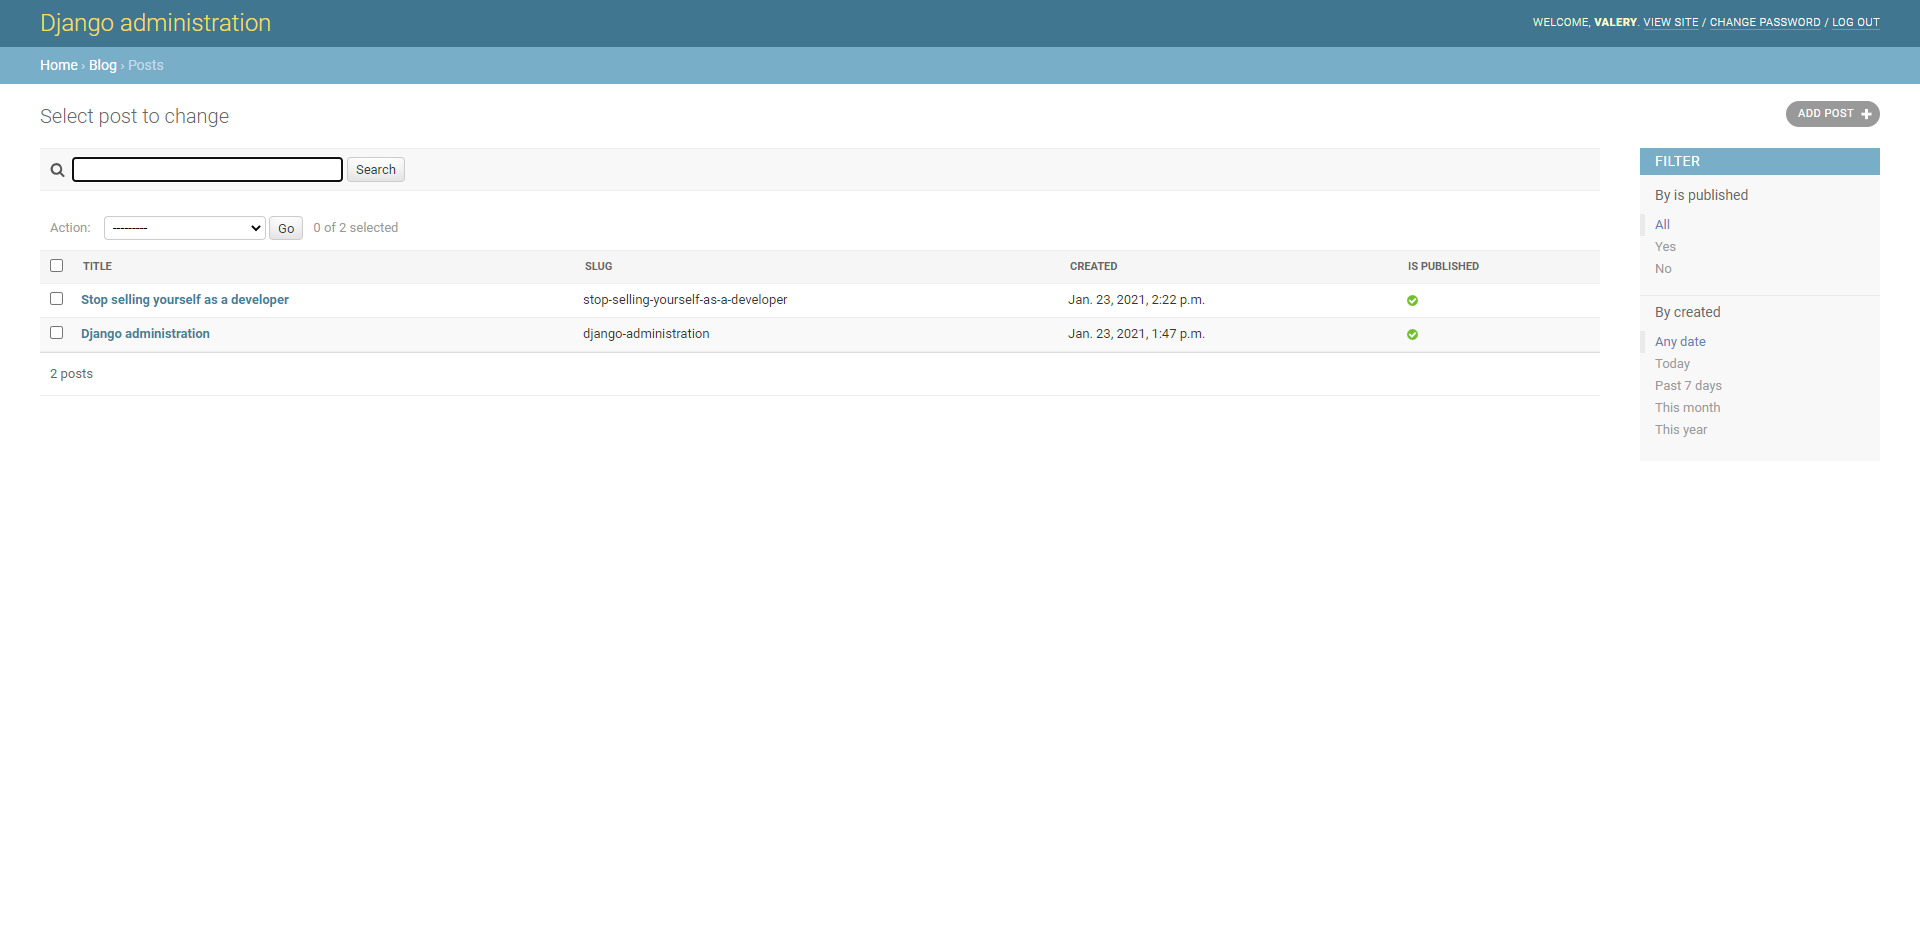Open the View Site link
Screen dimensions: 1920x927
point(1671,22)
